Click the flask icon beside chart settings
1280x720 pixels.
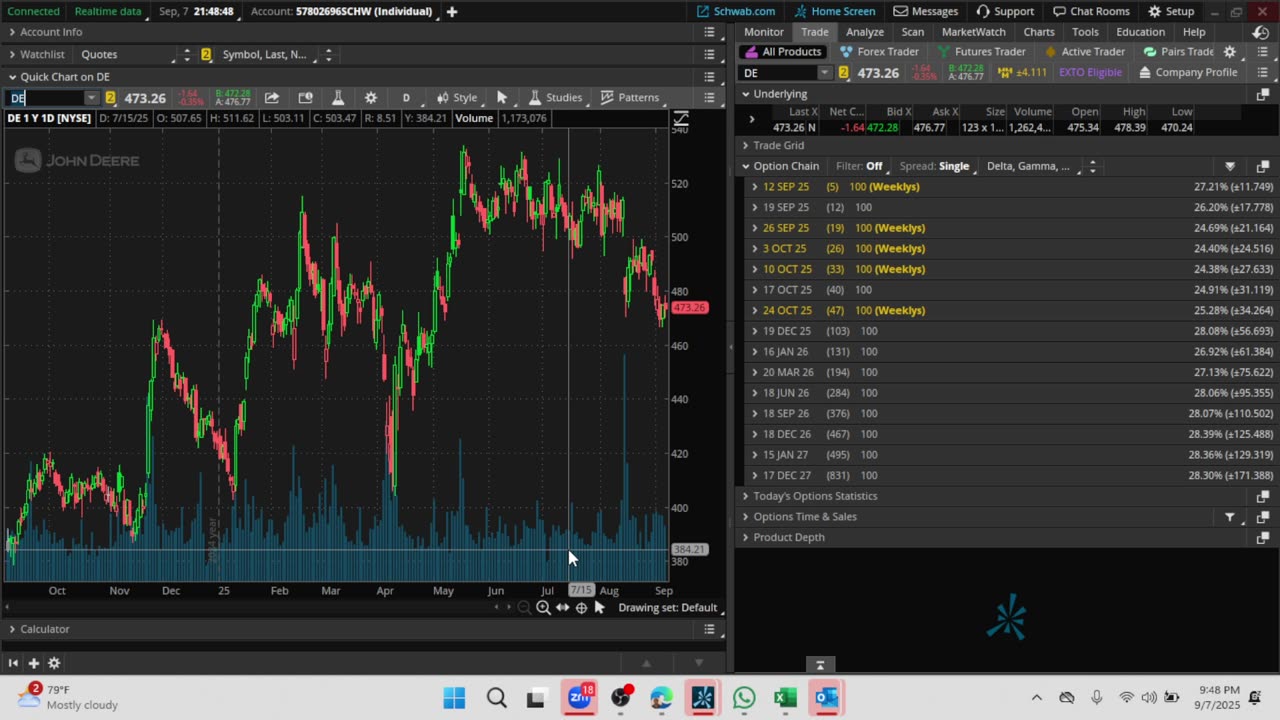[x=338, y=98]
